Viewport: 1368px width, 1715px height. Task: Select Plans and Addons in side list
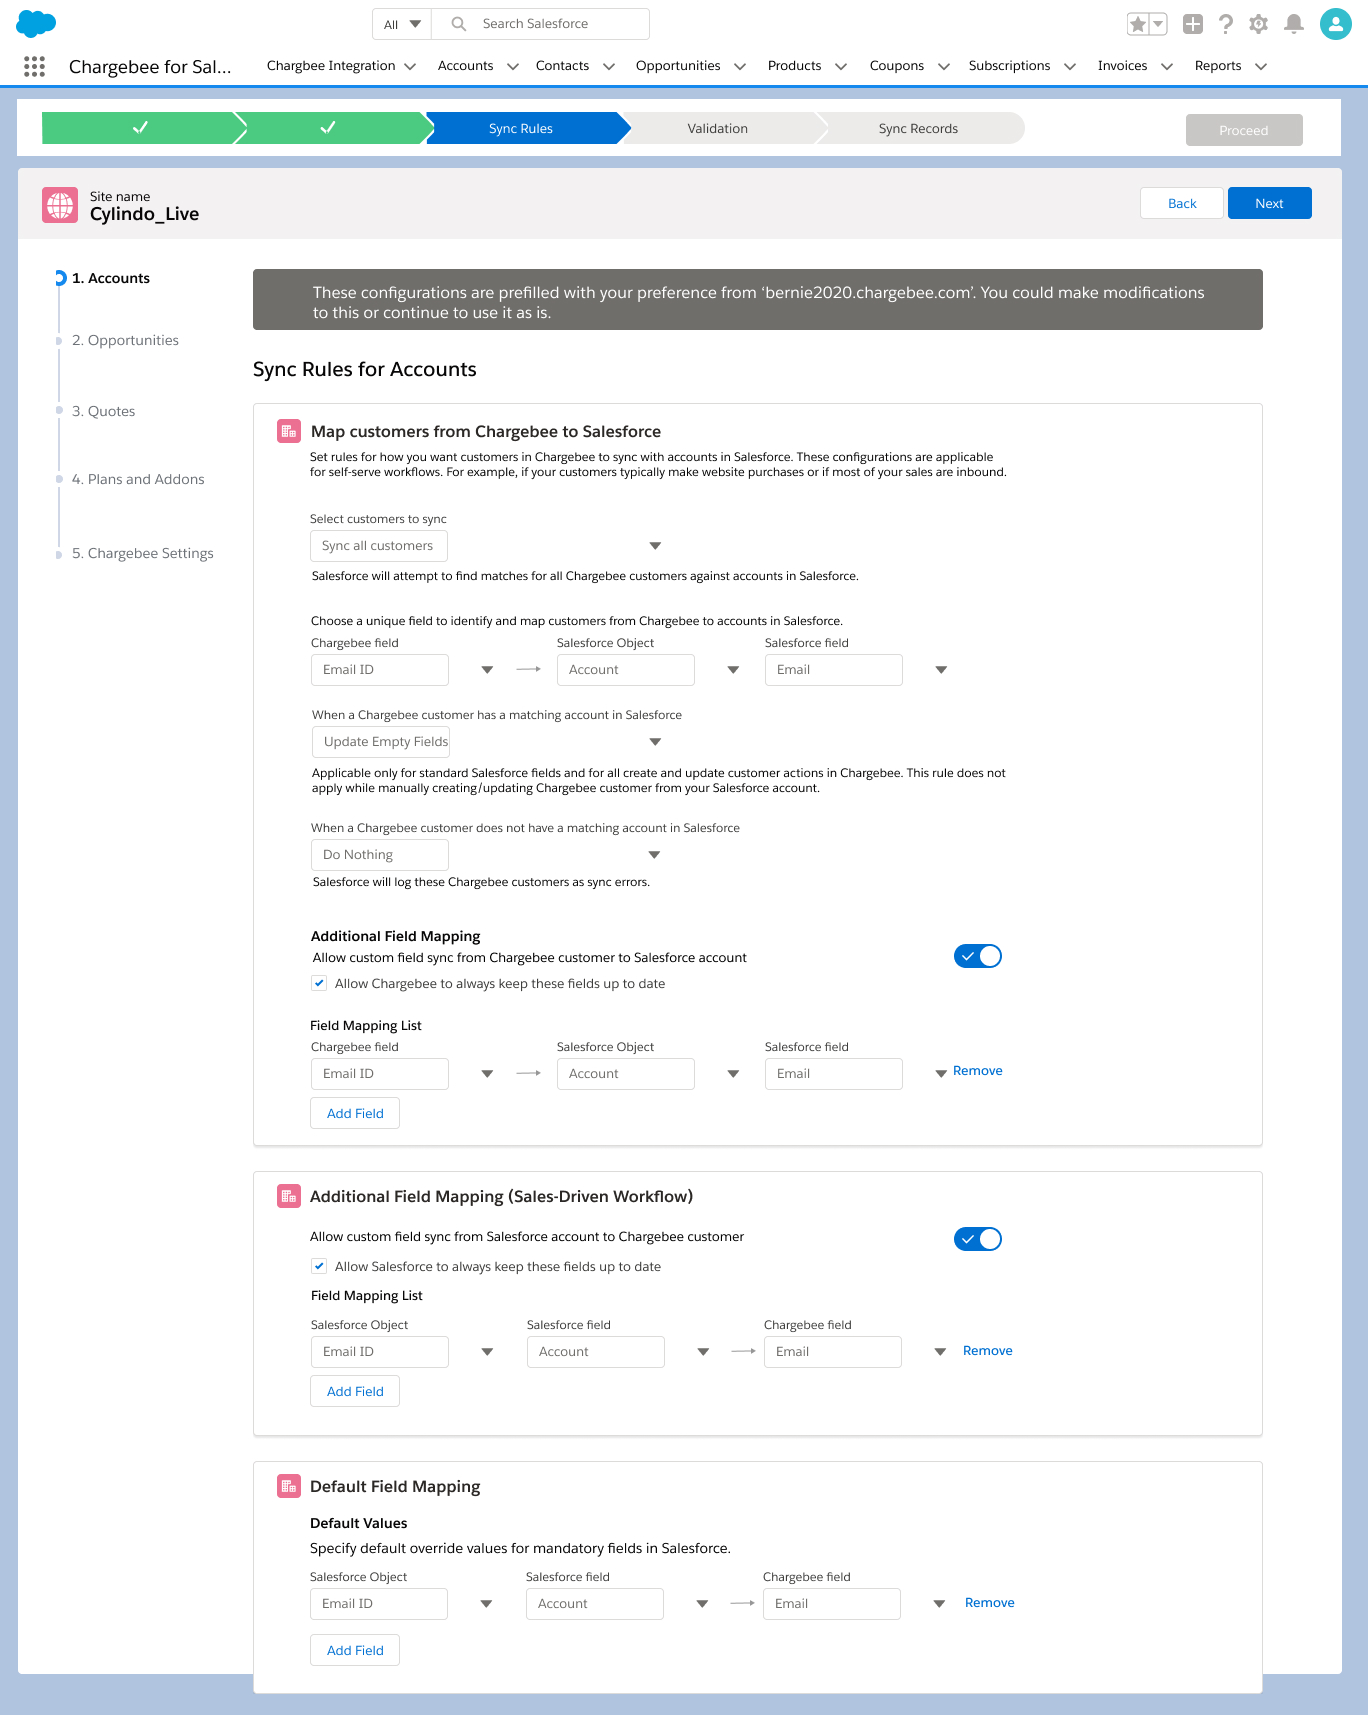pyautogui.click(x=138, y=479)
